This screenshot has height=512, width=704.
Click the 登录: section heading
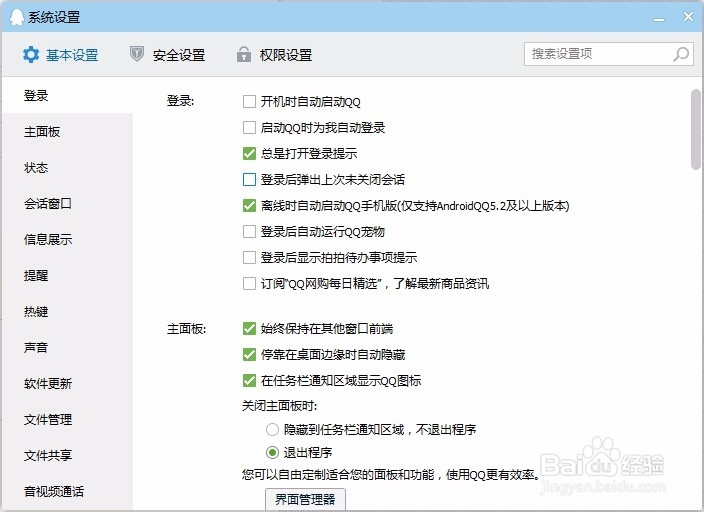pyautogui.click(x=180, y=101)
